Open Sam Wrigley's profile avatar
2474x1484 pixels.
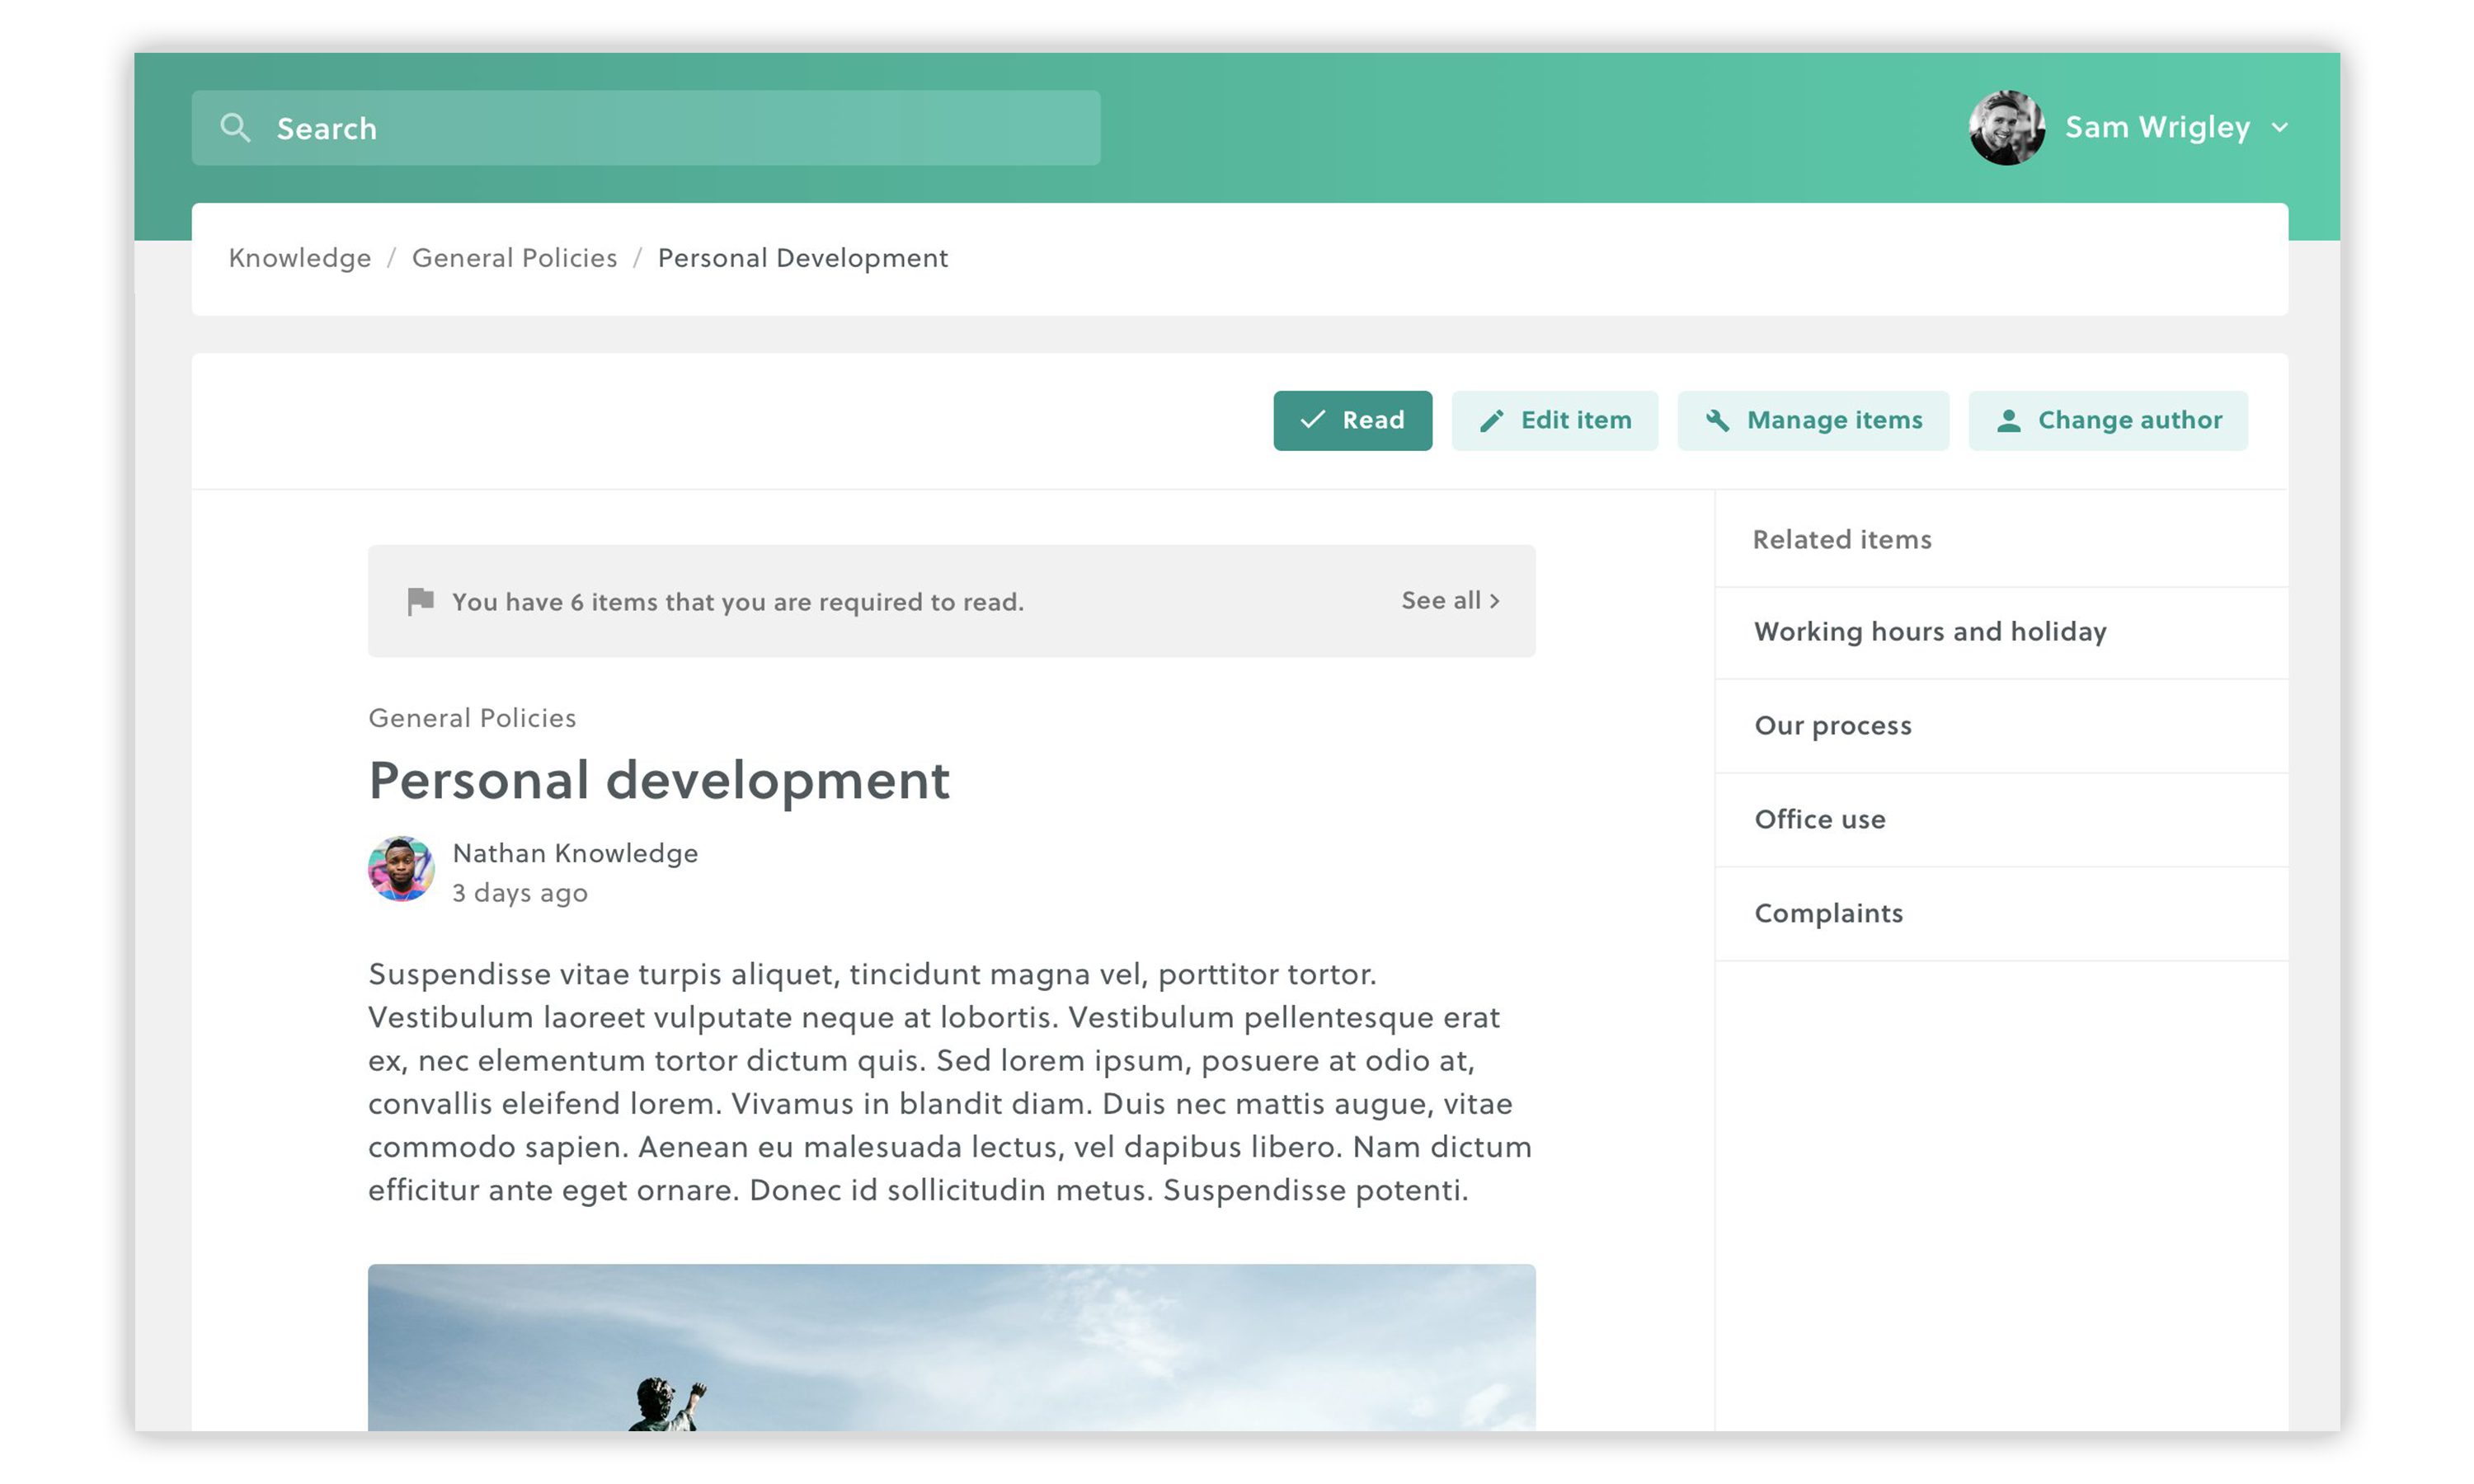(2006, 128)
